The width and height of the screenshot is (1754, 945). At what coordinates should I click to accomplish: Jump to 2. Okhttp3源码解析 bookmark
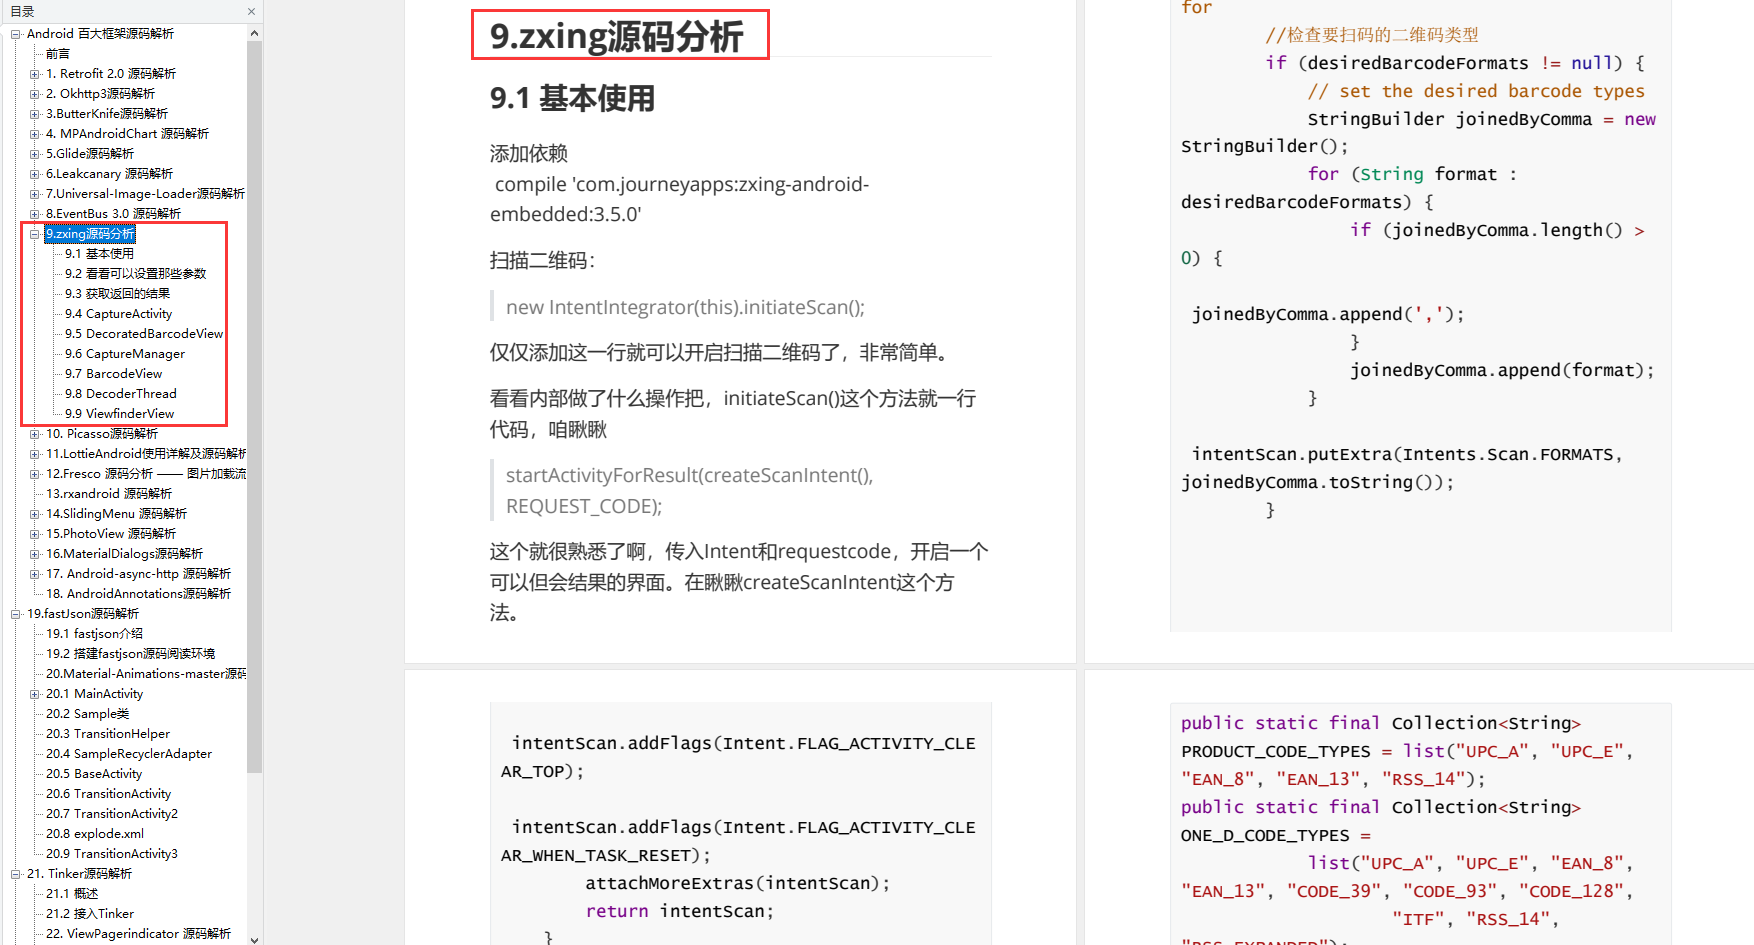[x=101, y=94]
